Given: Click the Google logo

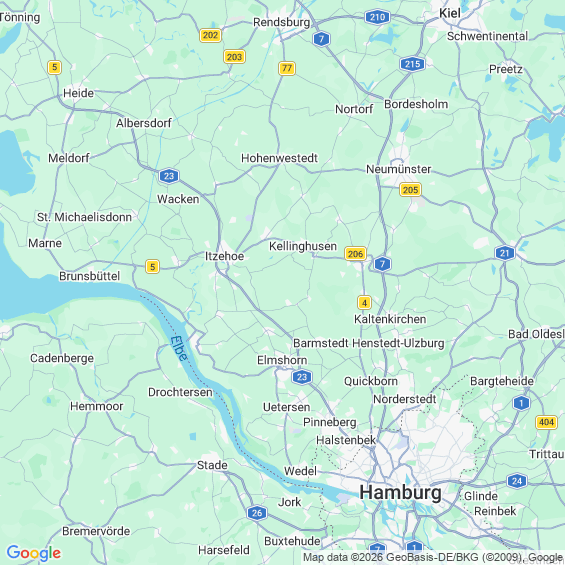Looking at the screenshot, I should 34,553.
